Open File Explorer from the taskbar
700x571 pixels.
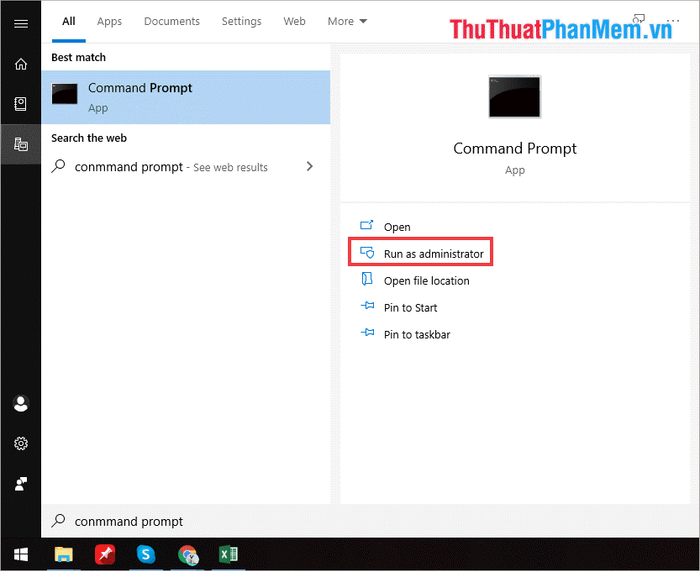[63, 554]
